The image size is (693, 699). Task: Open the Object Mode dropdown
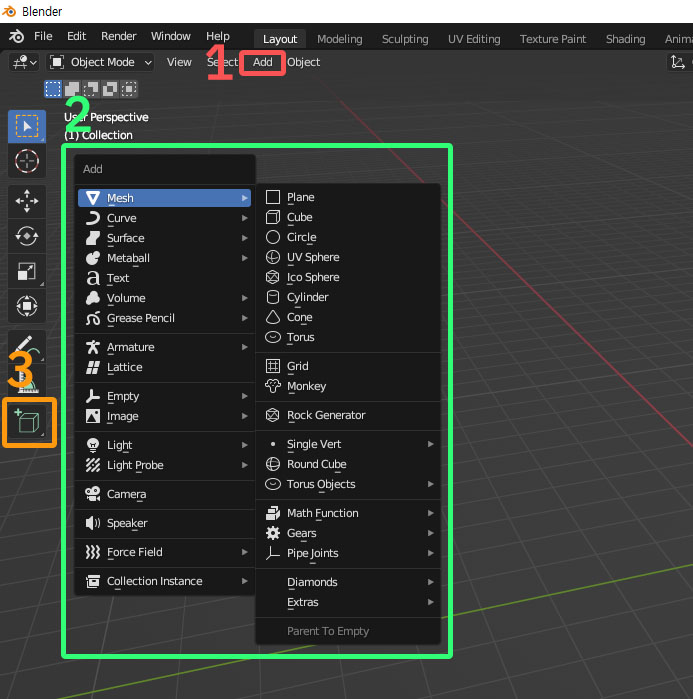[100, 62]
